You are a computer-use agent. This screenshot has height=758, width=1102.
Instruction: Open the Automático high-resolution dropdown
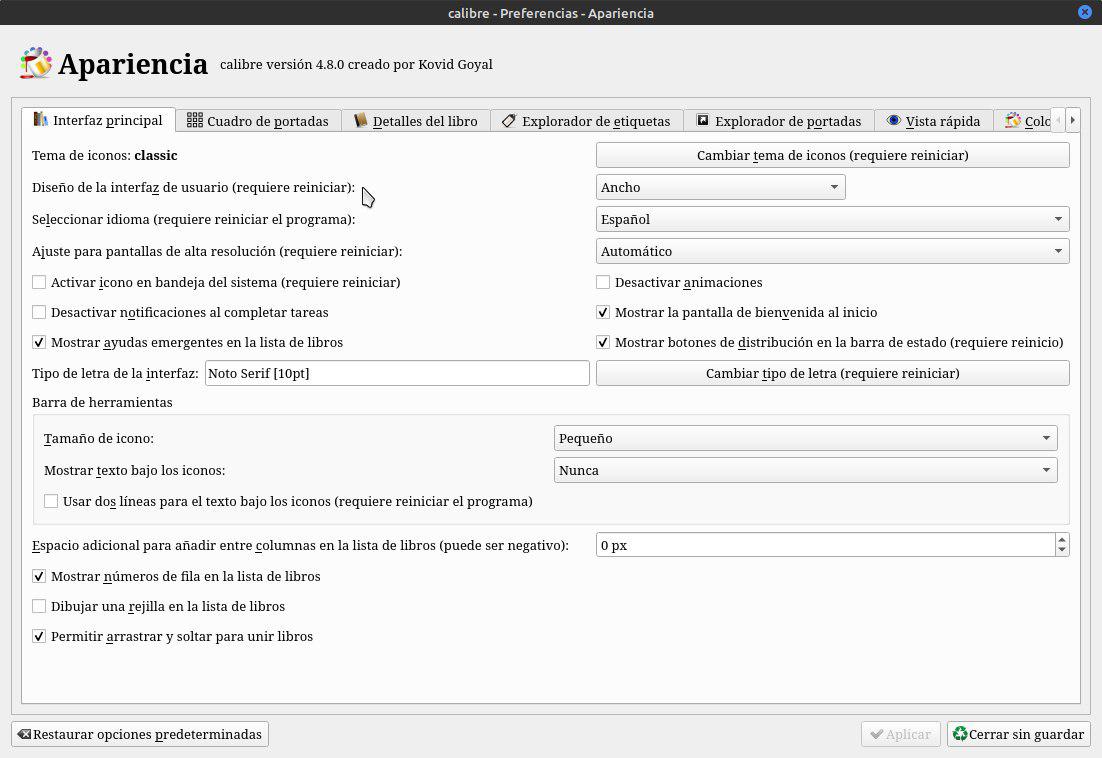833,251
